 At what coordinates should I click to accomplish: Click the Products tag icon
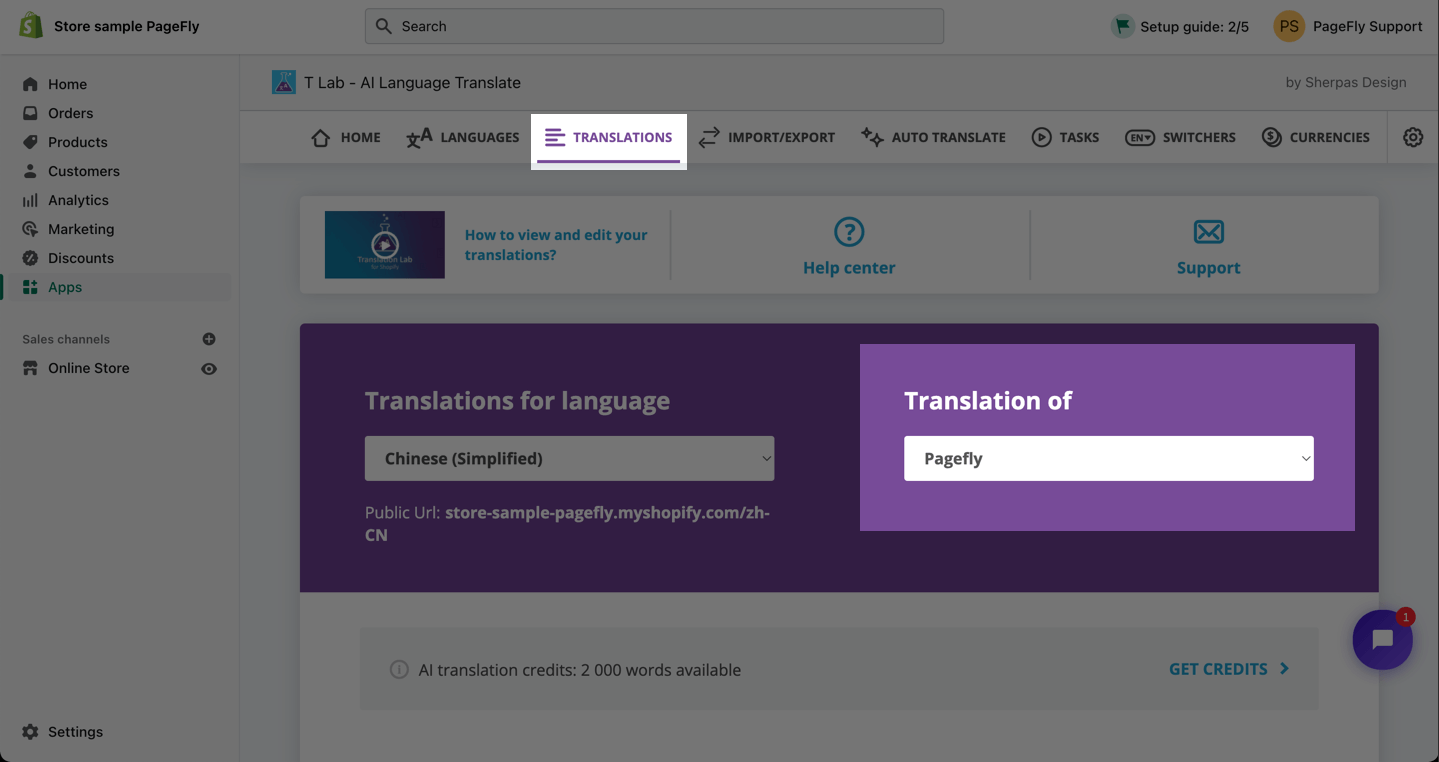(30, 142)
